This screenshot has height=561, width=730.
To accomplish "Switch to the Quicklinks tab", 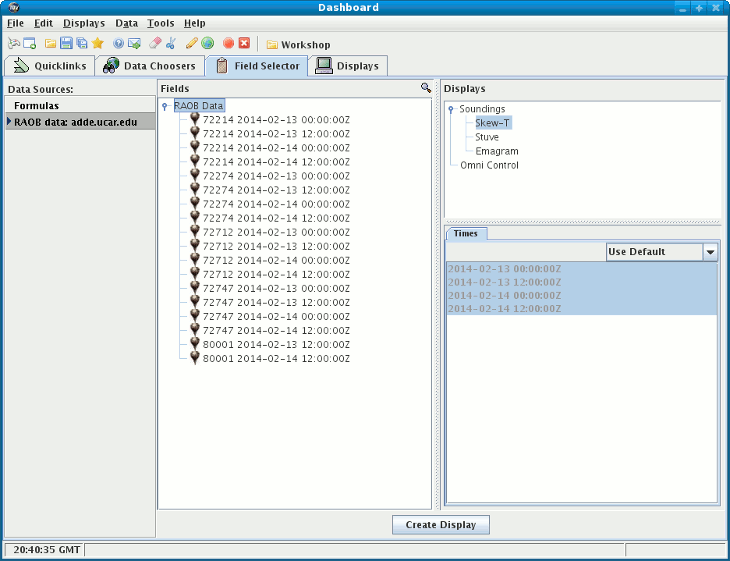I will point(52,66).
